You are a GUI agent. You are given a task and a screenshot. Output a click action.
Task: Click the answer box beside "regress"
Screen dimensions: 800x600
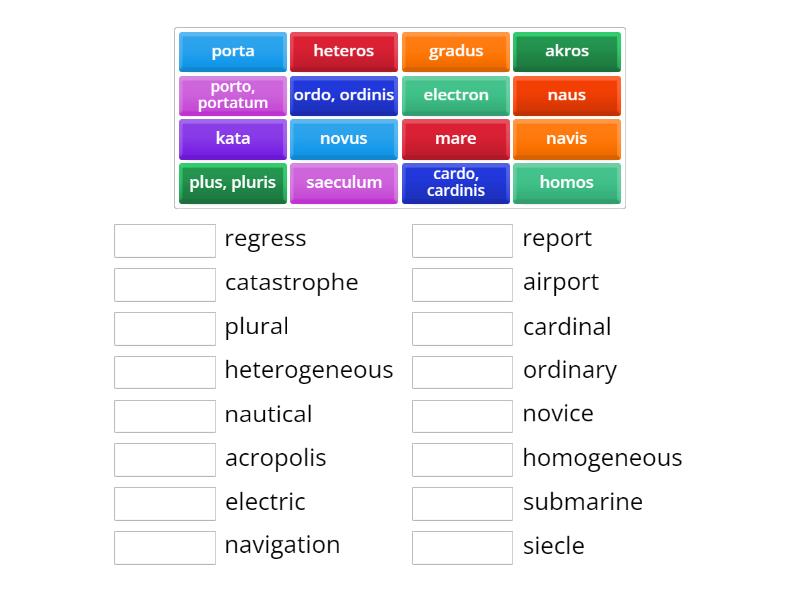[165, 240]
